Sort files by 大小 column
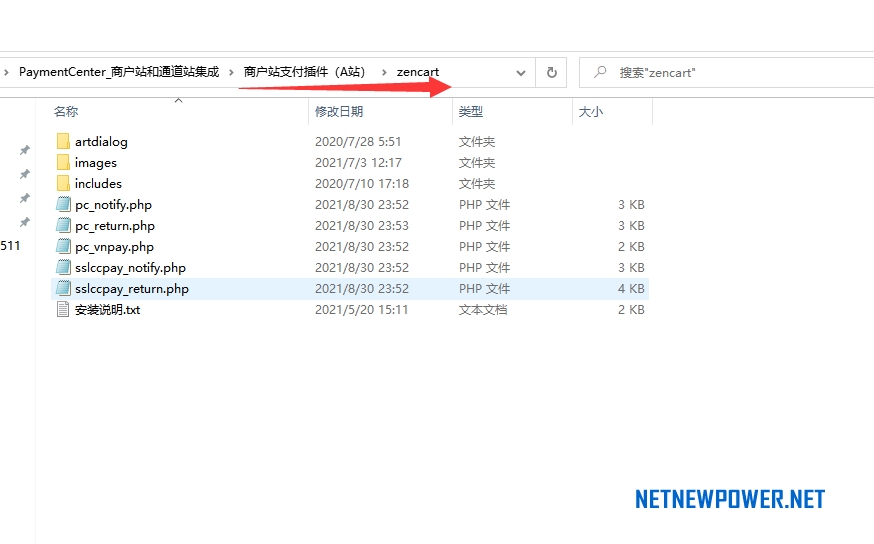 pyautogui.click(x=590, y=111)
